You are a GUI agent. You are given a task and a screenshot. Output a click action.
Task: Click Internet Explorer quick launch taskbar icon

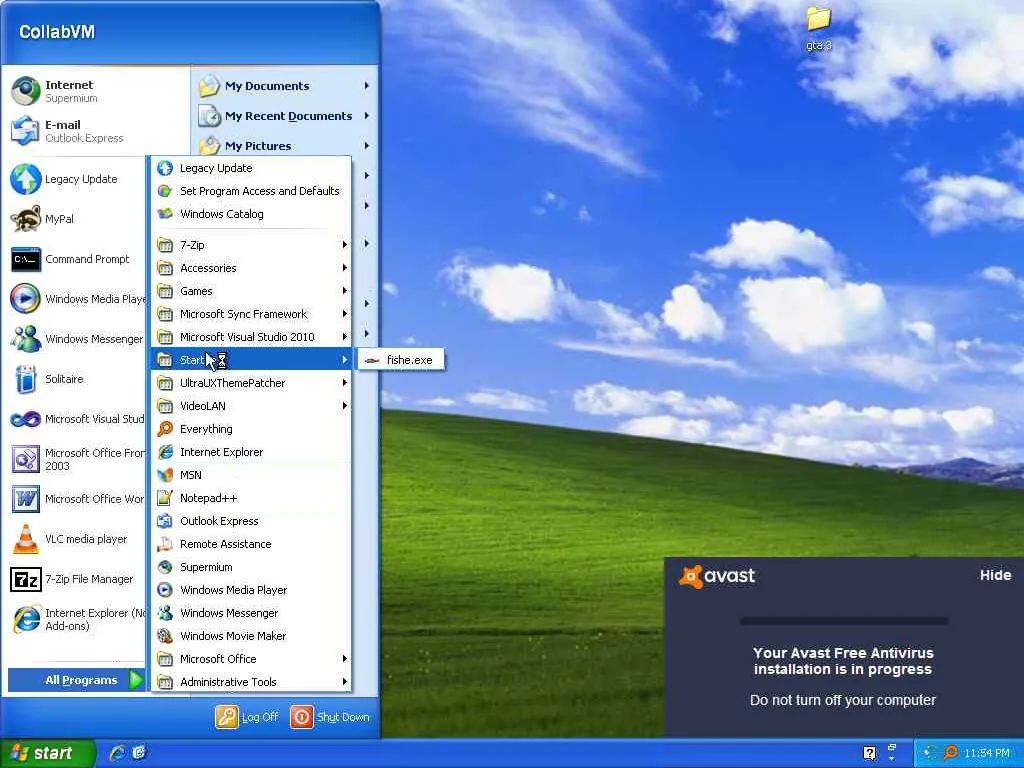118,753
